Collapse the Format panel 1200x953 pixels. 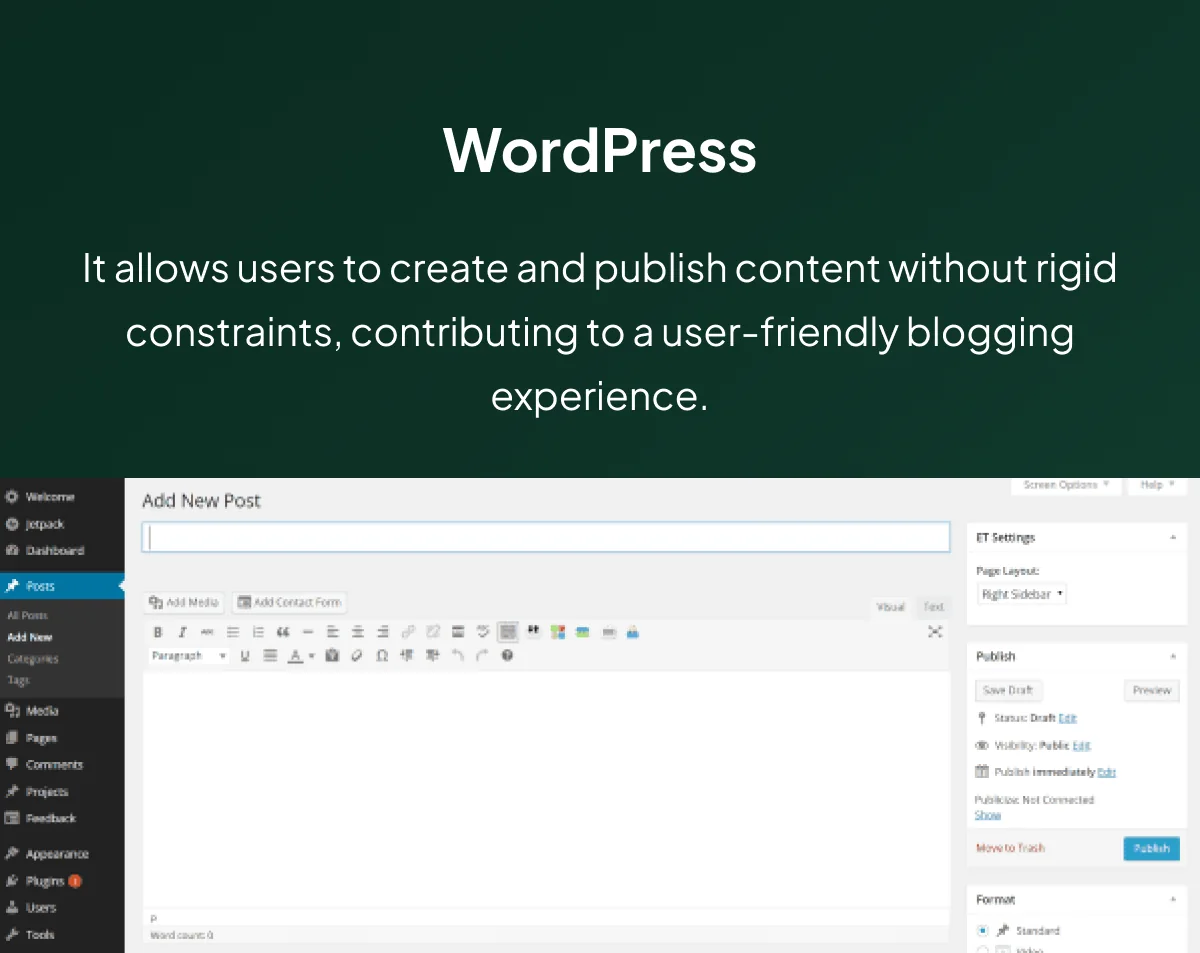[1173, 900]
